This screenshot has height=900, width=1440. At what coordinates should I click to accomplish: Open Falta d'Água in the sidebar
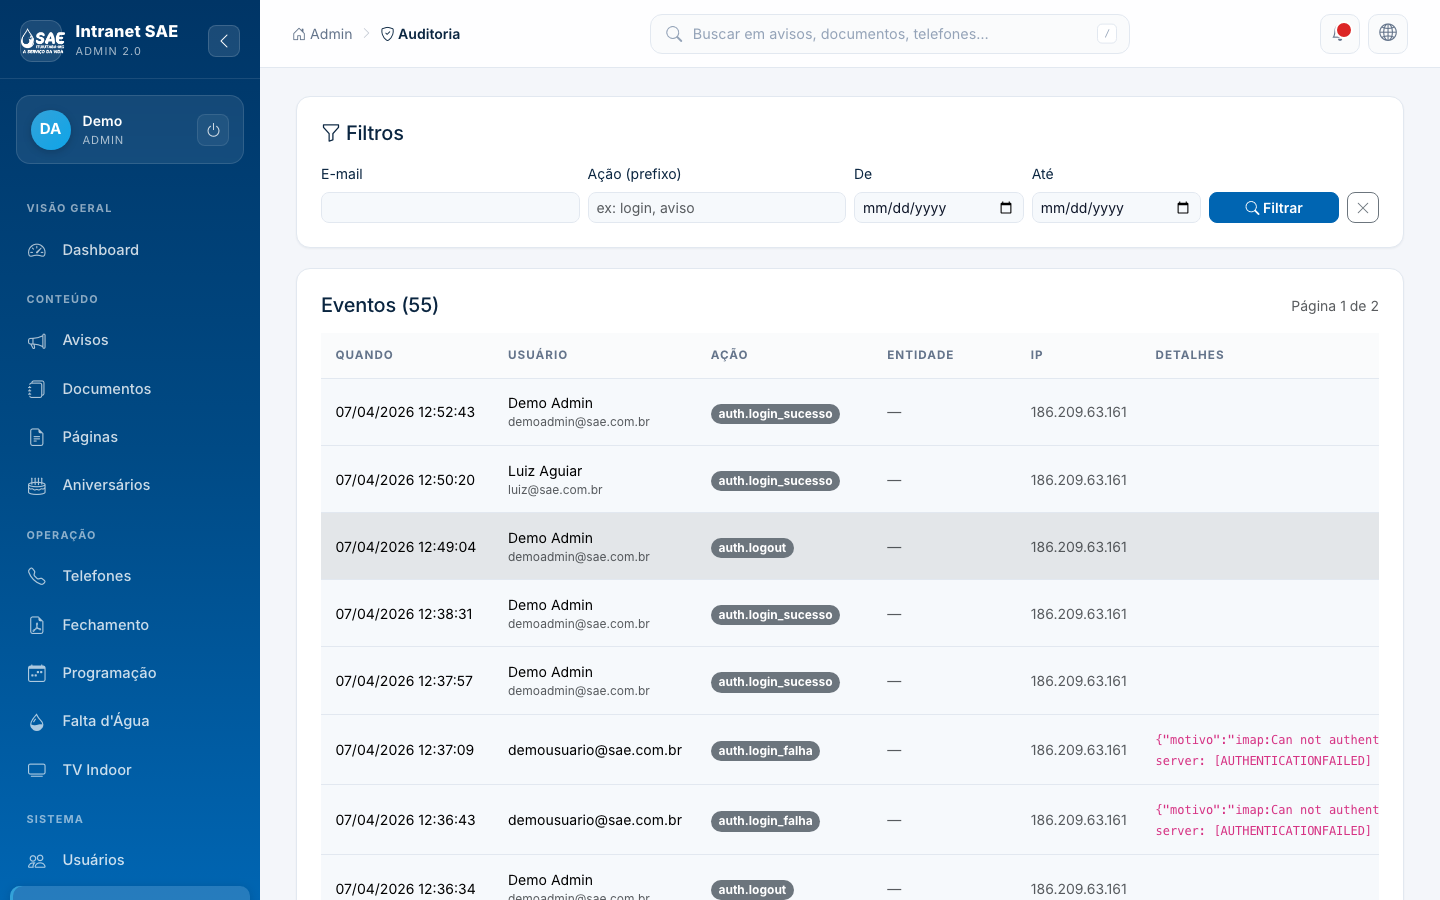click(130, 721)
